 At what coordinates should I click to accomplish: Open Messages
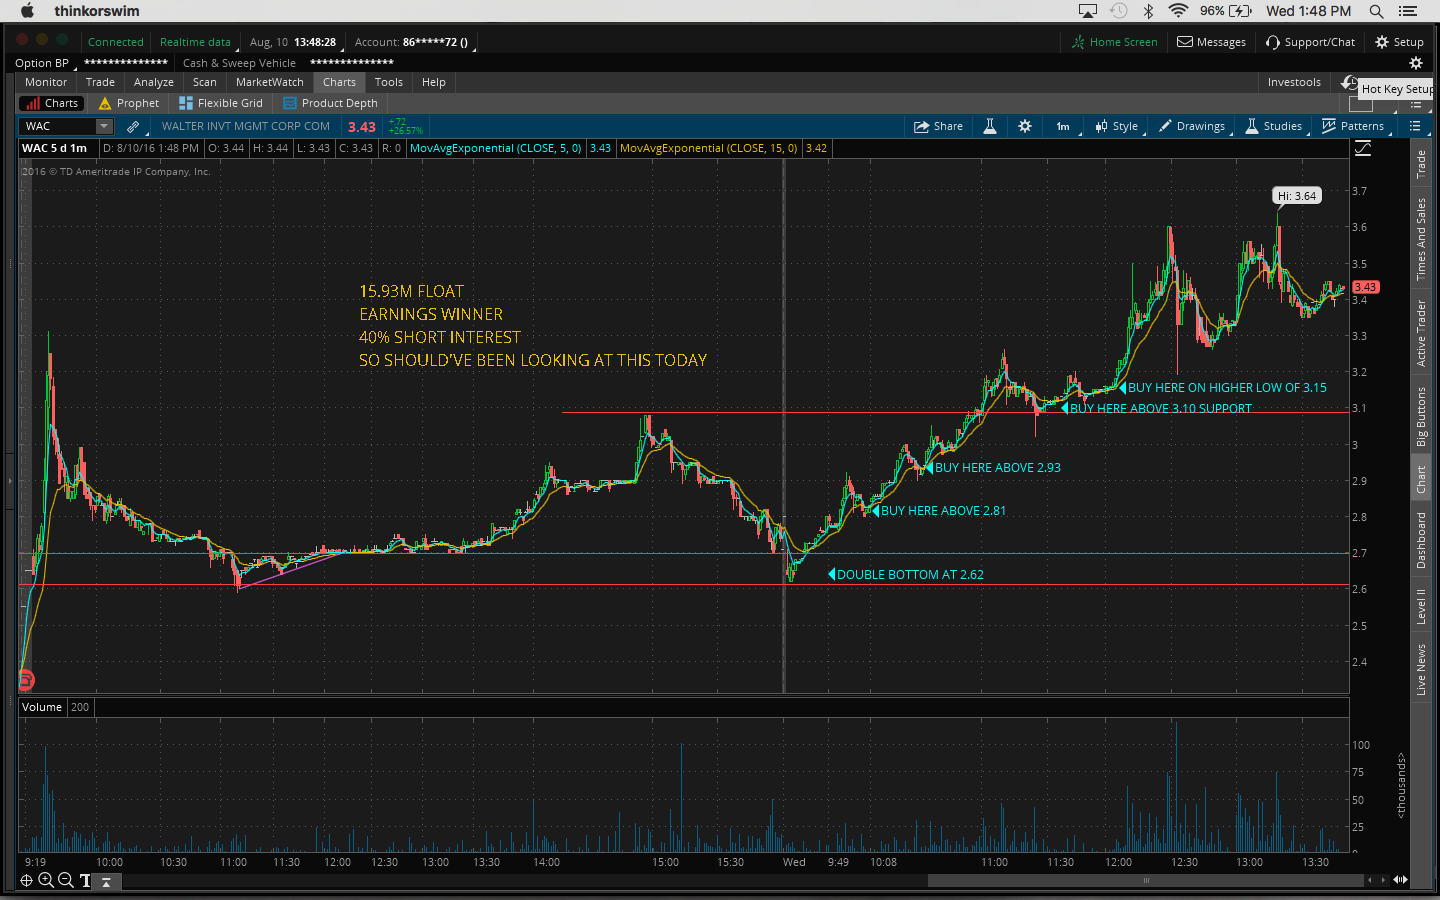coord(1211,42)
